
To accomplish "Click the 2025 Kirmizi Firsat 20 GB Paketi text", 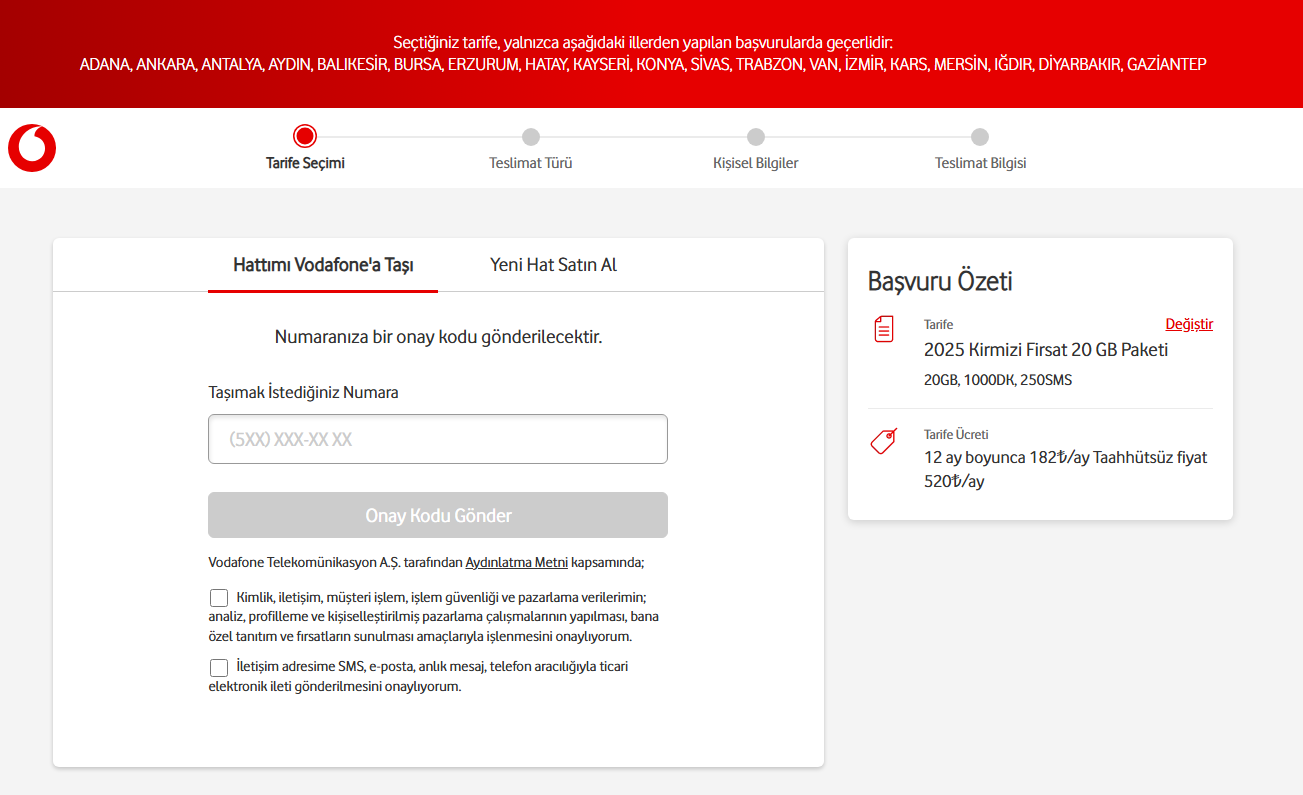I will (1046, 350).
